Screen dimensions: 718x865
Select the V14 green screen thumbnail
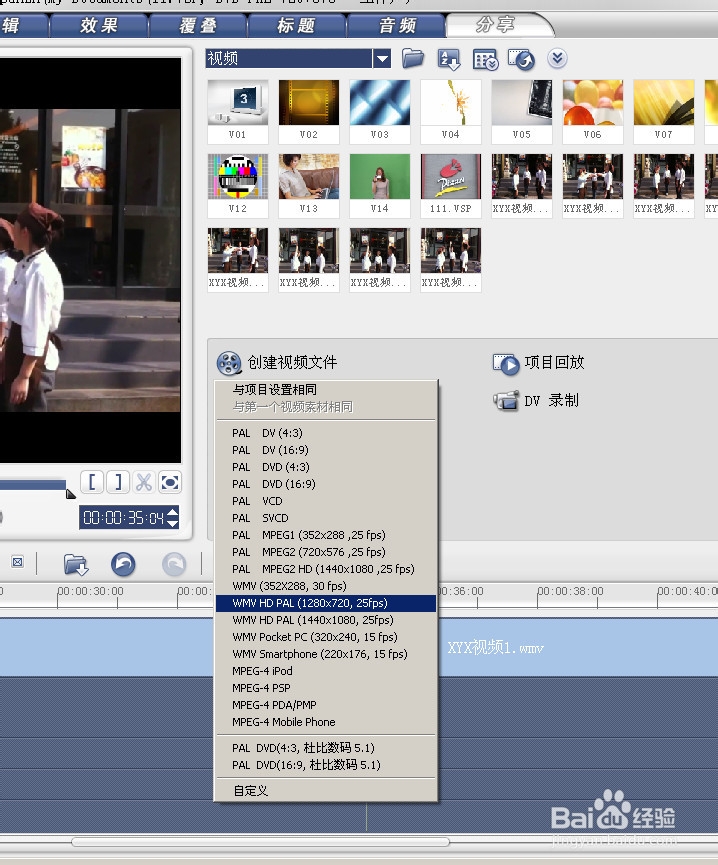point(380,185)
